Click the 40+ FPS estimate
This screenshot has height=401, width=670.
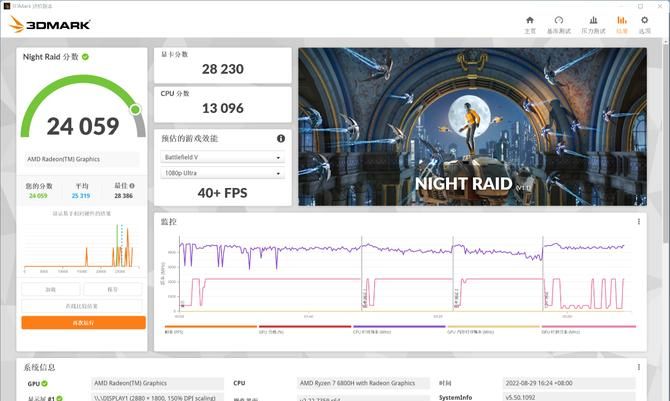tap(222, 193)
